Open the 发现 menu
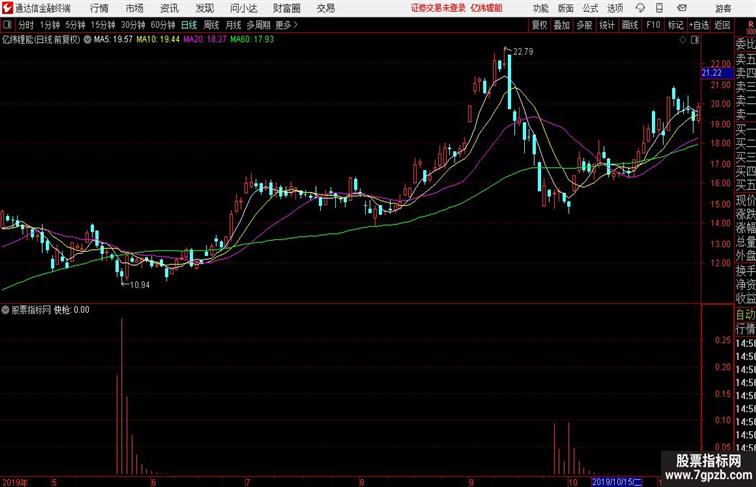Screen dimensions: 756x487 204,8
